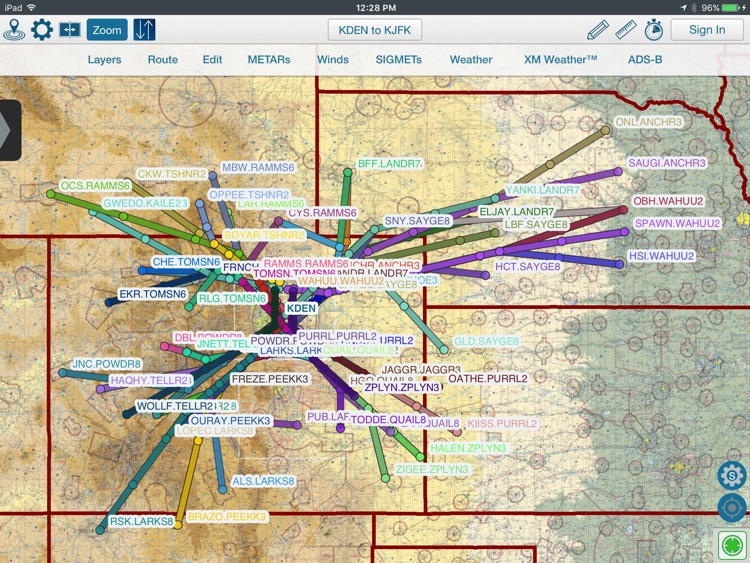The width and height of the screenshot is (750, 563).
Task: Select the GLD.SAYGE8 label
Action: [x=486, y=341]
